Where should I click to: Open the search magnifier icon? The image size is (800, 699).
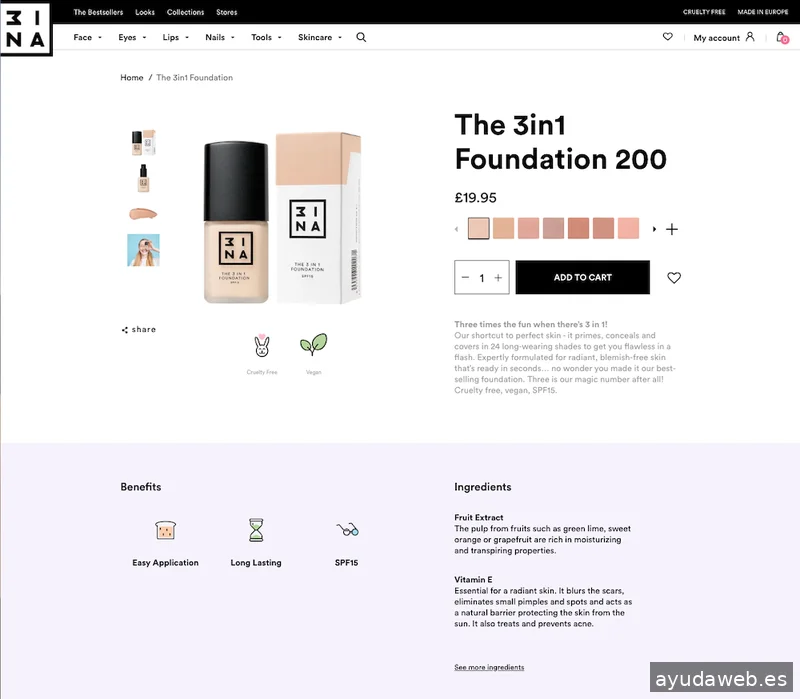click(361, 37)
